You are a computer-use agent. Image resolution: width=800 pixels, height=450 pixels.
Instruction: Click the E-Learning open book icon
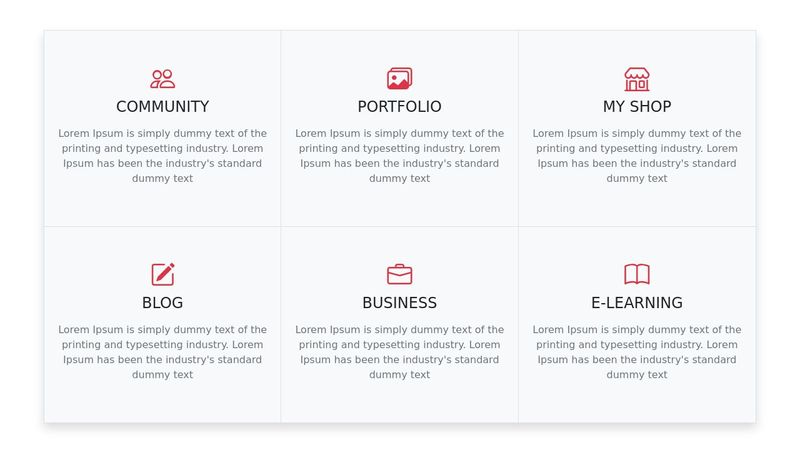pos(637,274)
